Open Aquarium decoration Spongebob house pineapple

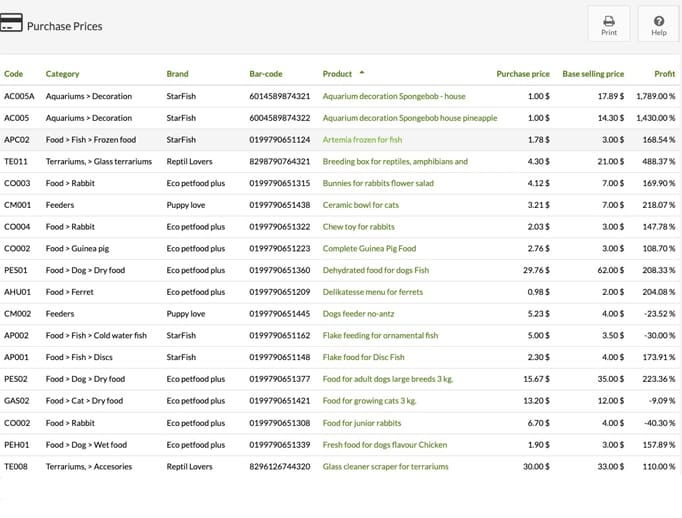410,118
